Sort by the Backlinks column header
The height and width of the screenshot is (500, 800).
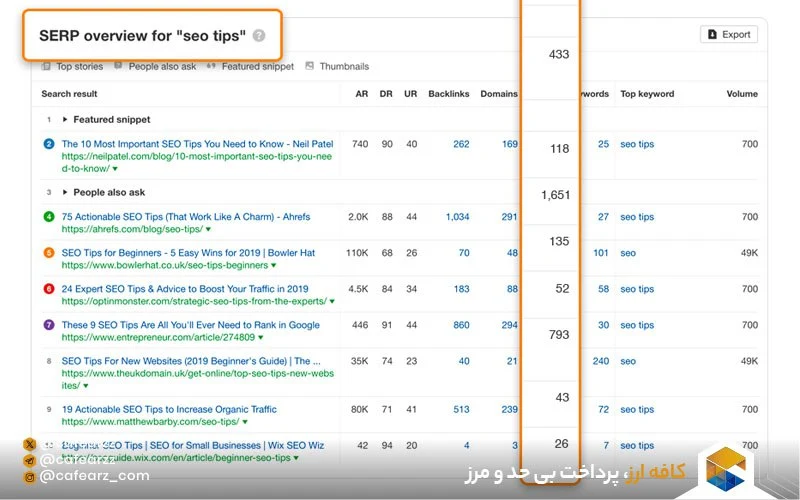pos(448,94)
